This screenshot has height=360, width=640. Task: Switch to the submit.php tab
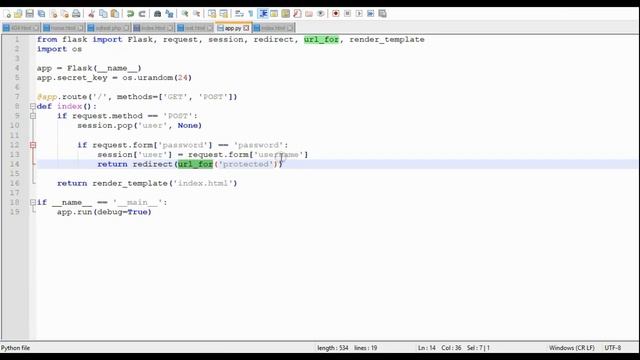coord(109,28)
